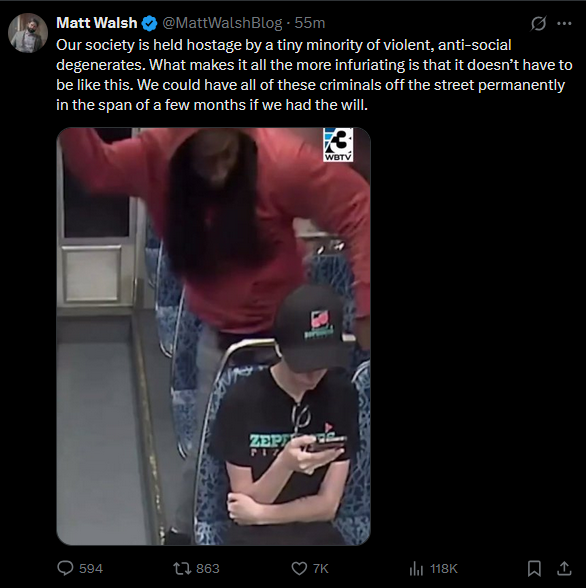This screenshot has width=586, height=588.
Task: Click the 863 reposts count
Action: pos(208,568)
